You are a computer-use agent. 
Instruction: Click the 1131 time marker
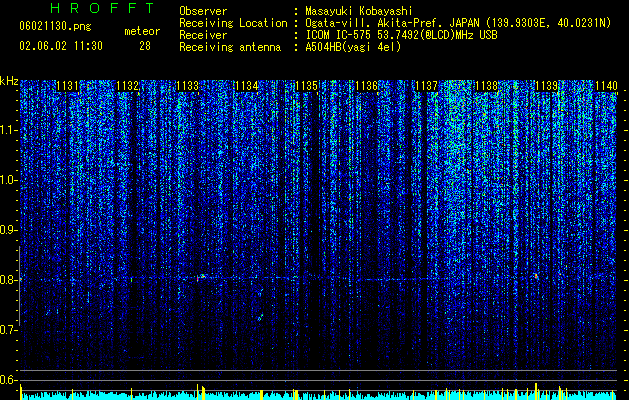point(67,86)
